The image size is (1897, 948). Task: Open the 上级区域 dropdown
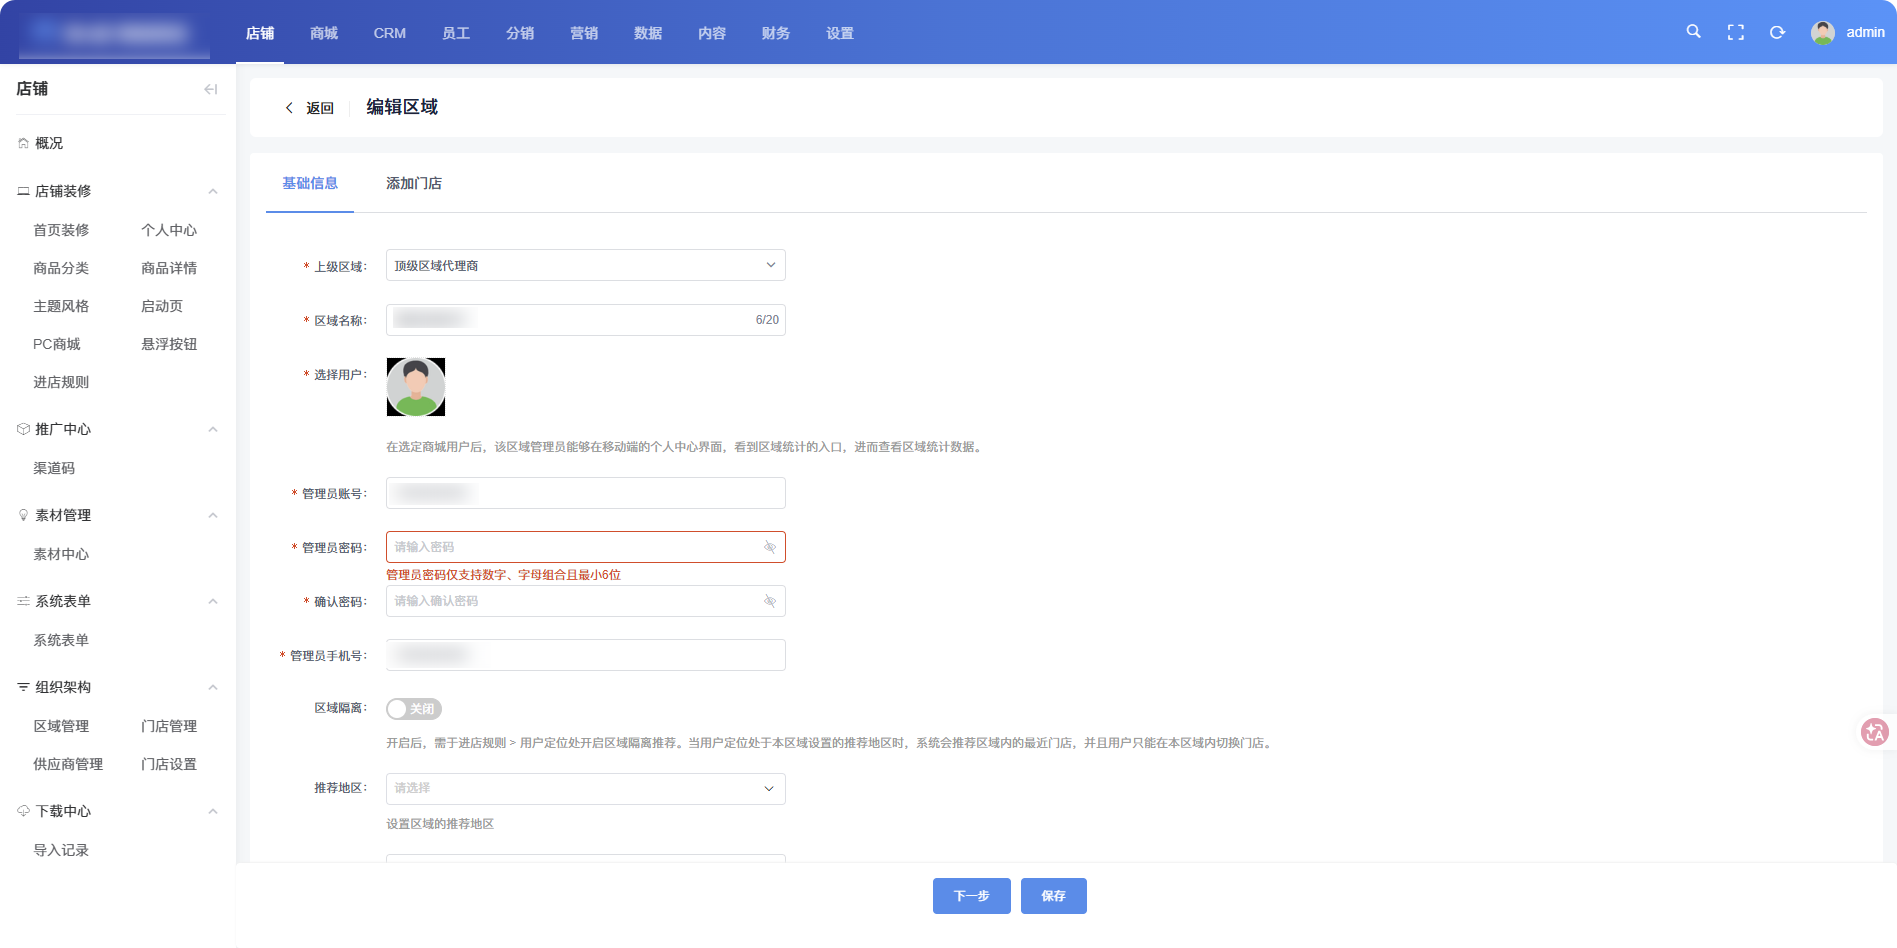click(x=585, y=265)
